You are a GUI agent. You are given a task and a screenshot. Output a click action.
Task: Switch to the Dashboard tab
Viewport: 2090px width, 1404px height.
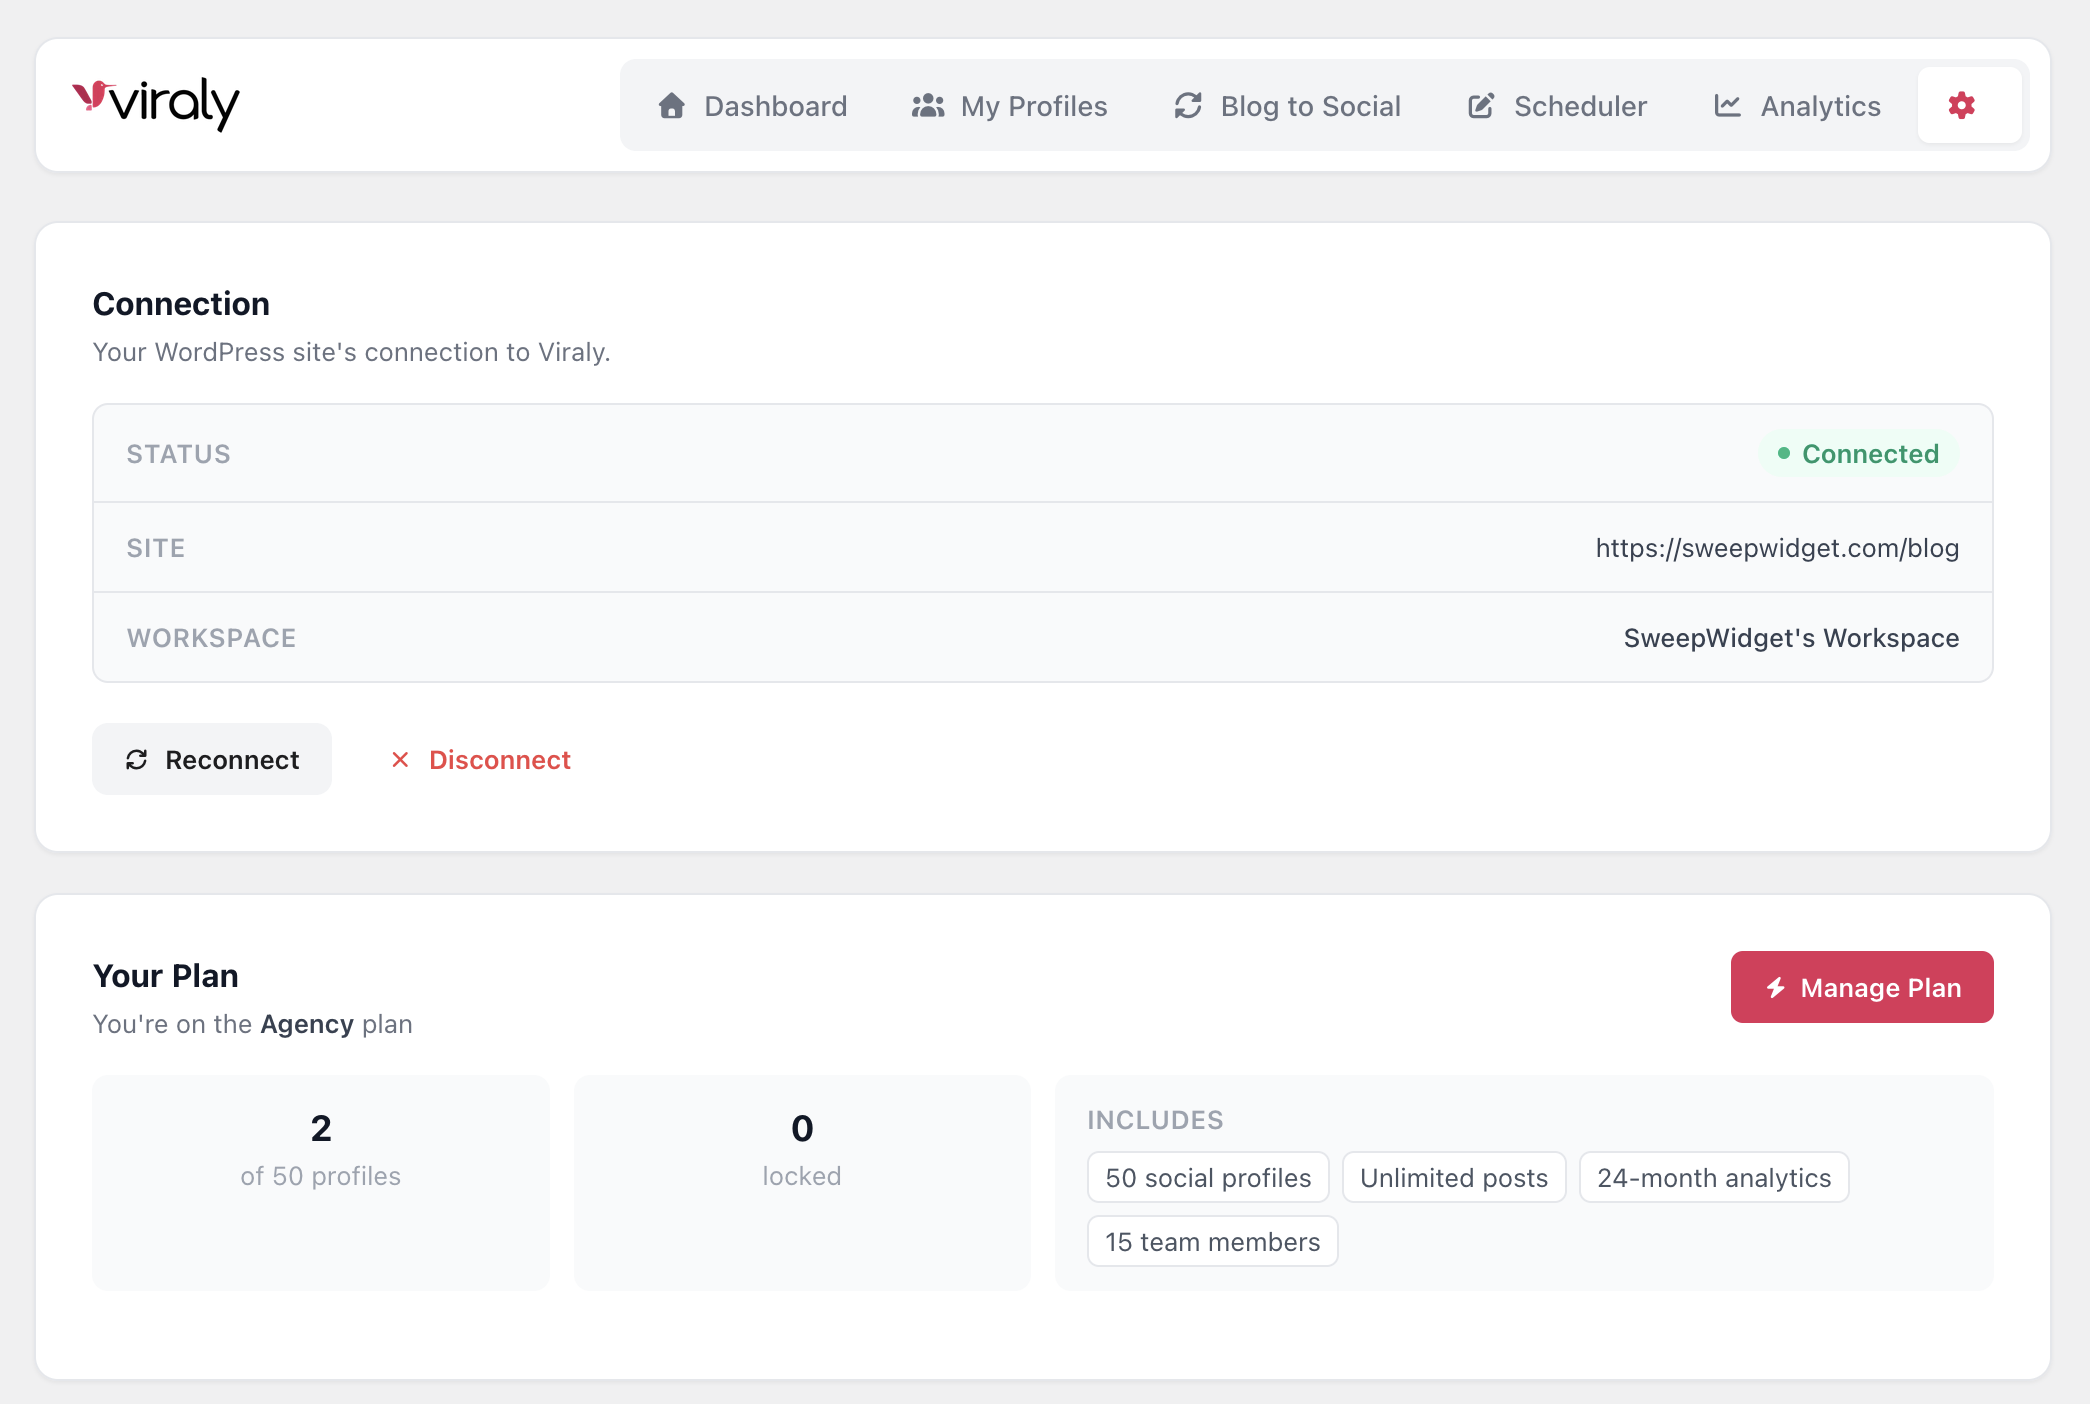tap(775, 105)
